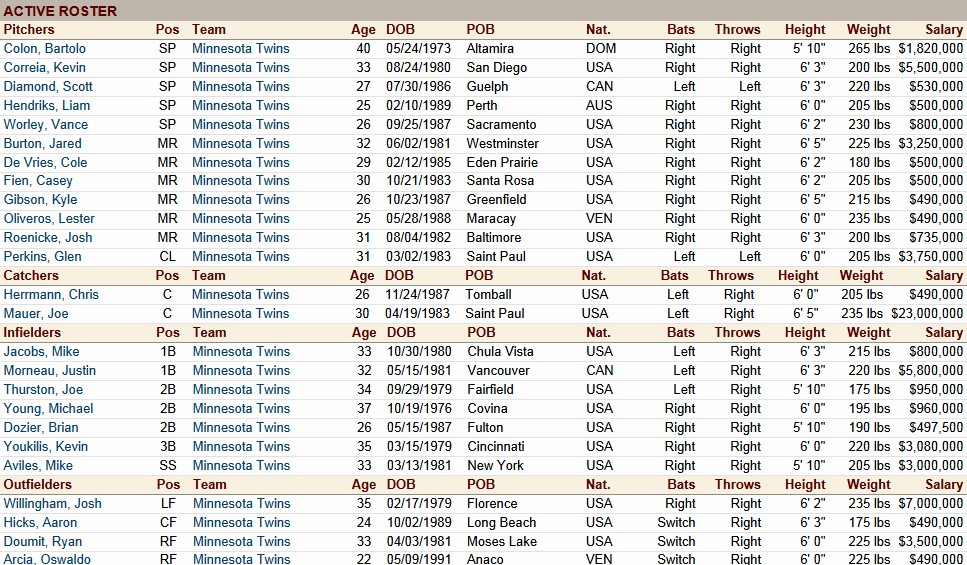Select nationality AUS in Hendriks row
This screenshot has height=565, width=967.
(x=599, y=106)
